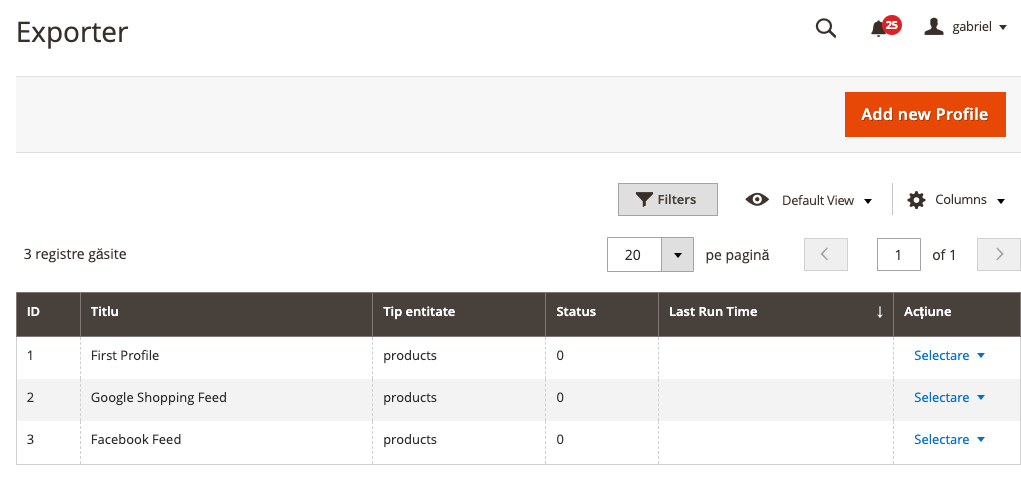
Task: Open the gabriel user account menu
Action: (966, 27)
